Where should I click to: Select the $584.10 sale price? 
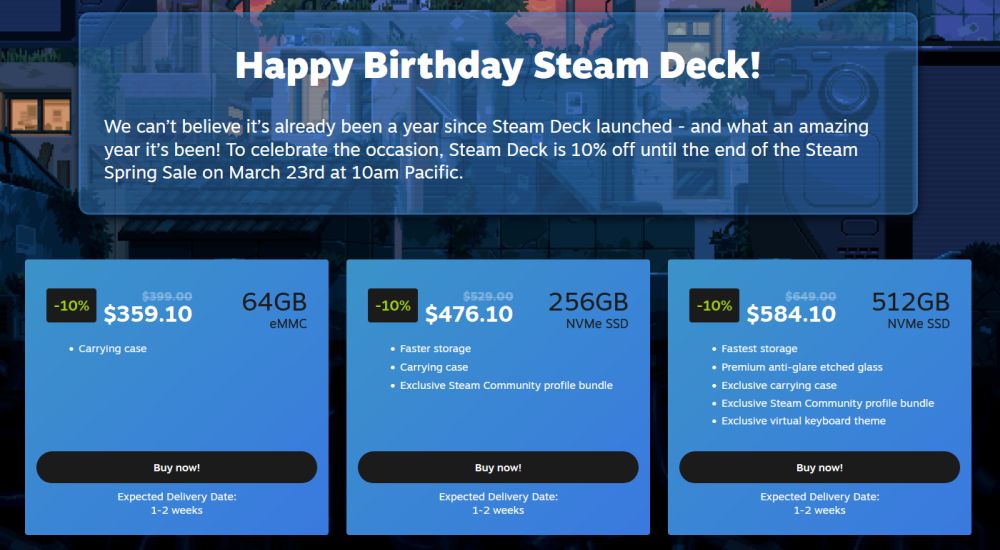tap(791, 314)
